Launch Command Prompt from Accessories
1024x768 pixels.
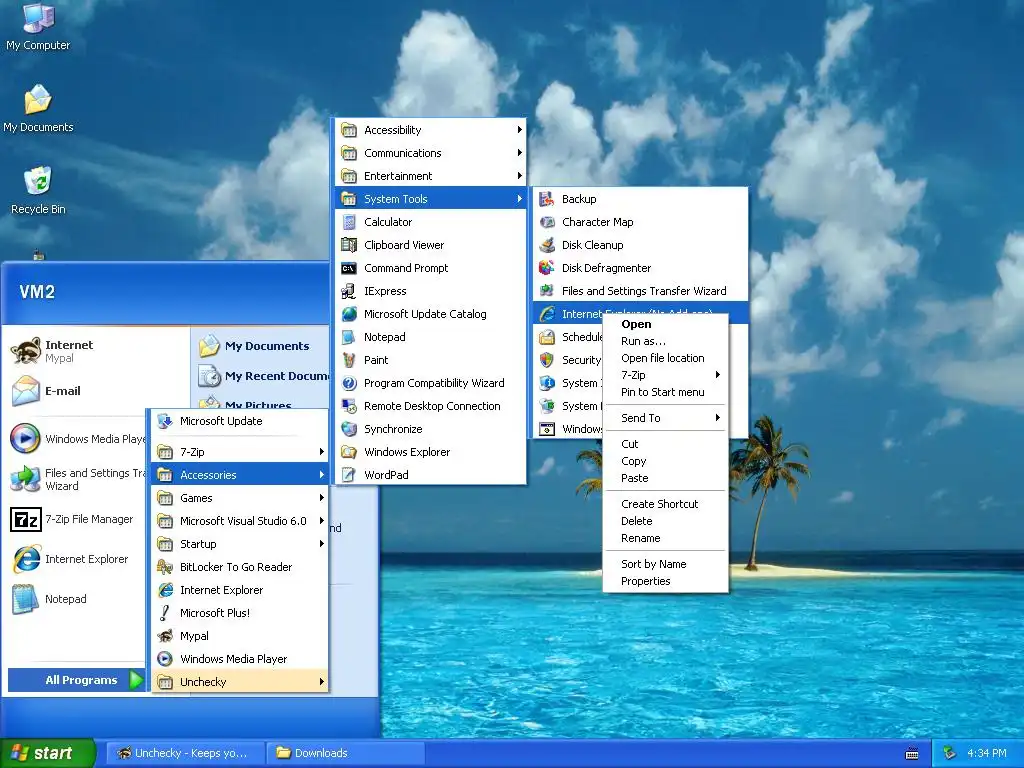pyautogui.click(x=430, y=268)
